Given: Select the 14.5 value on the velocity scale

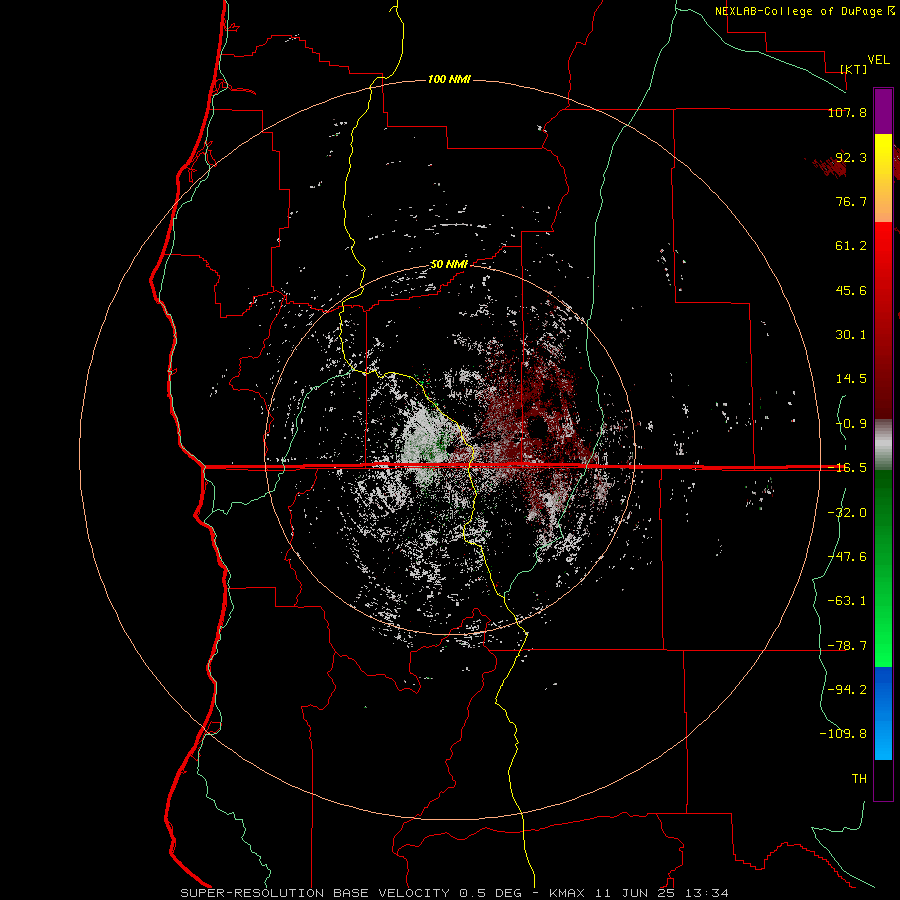Looking at the screenshot, I should click(x=851, y=379).
